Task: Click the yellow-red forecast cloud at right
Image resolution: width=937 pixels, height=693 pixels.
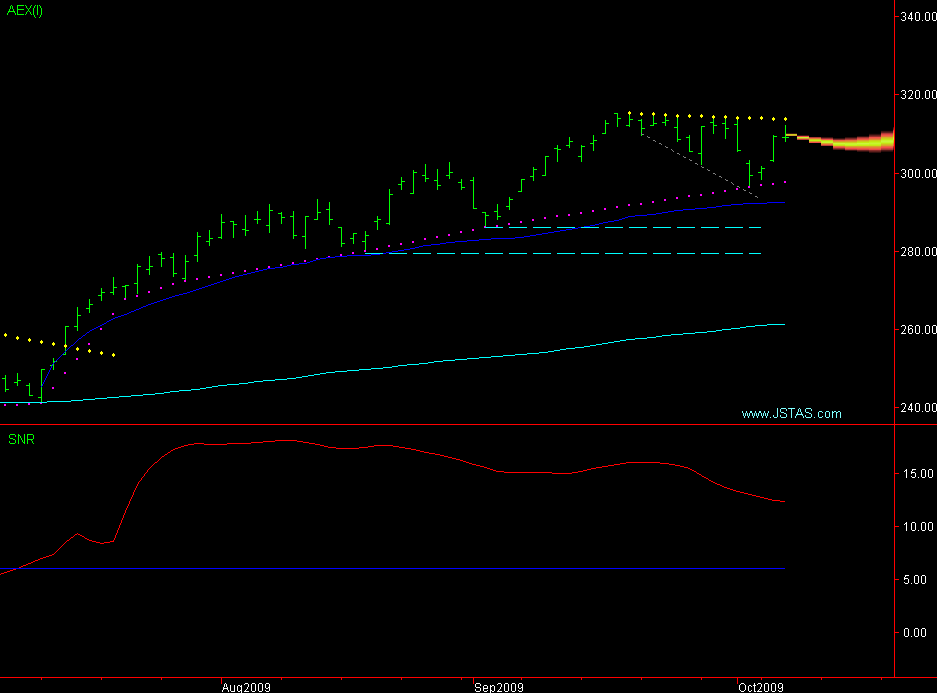Action: point(860,142)
